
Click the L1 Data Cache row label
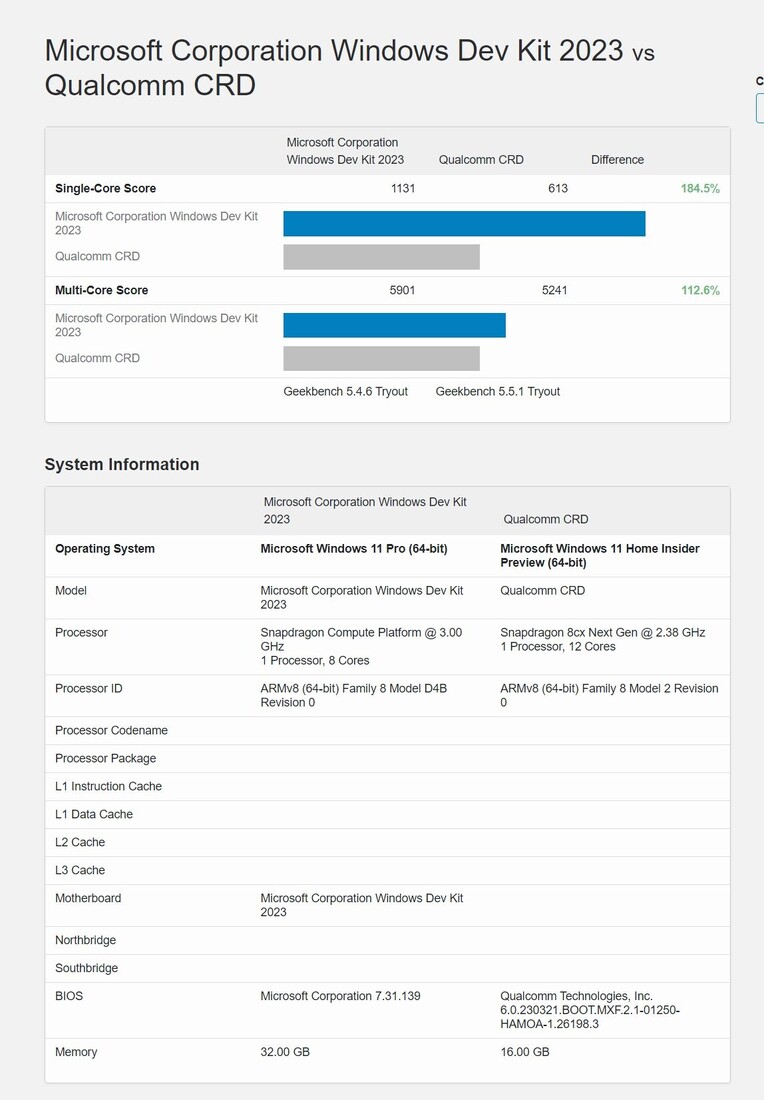(x=94, y=814)
